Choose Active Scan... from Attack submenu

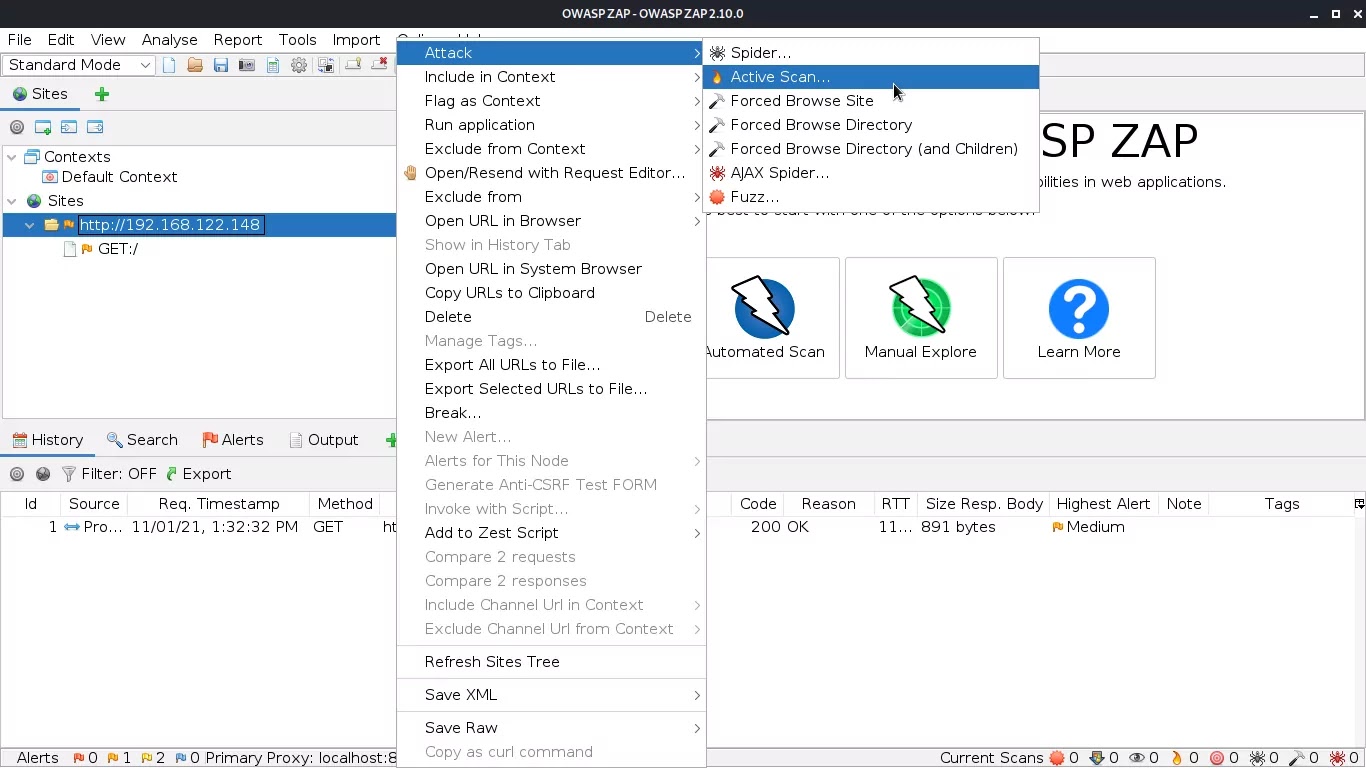(871, 77)
